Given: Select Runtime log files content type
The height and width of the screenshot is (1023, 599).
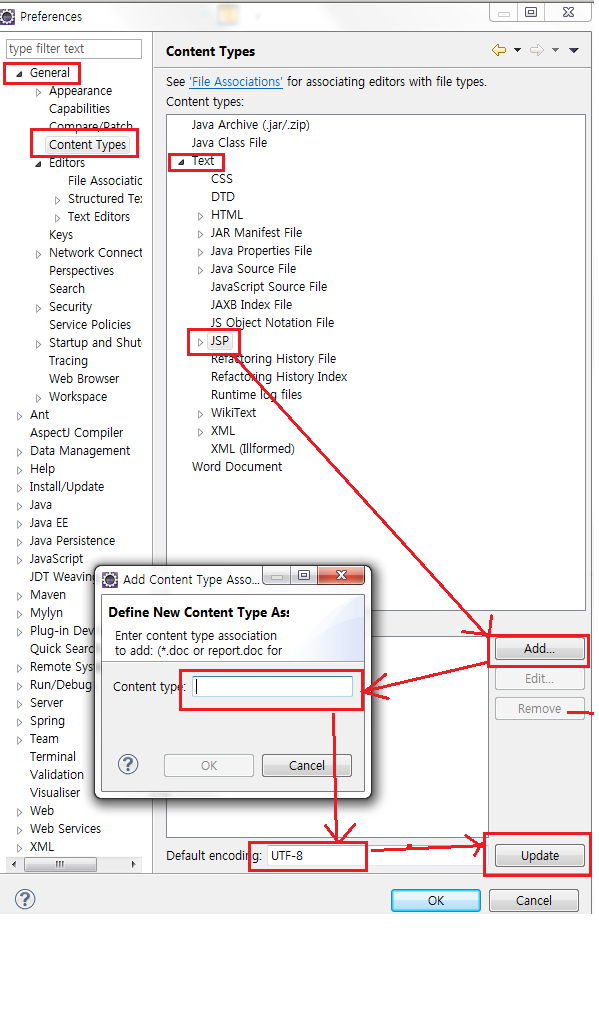Looking at the screenshot, I should pyautogui.click(x=256, y=395).
